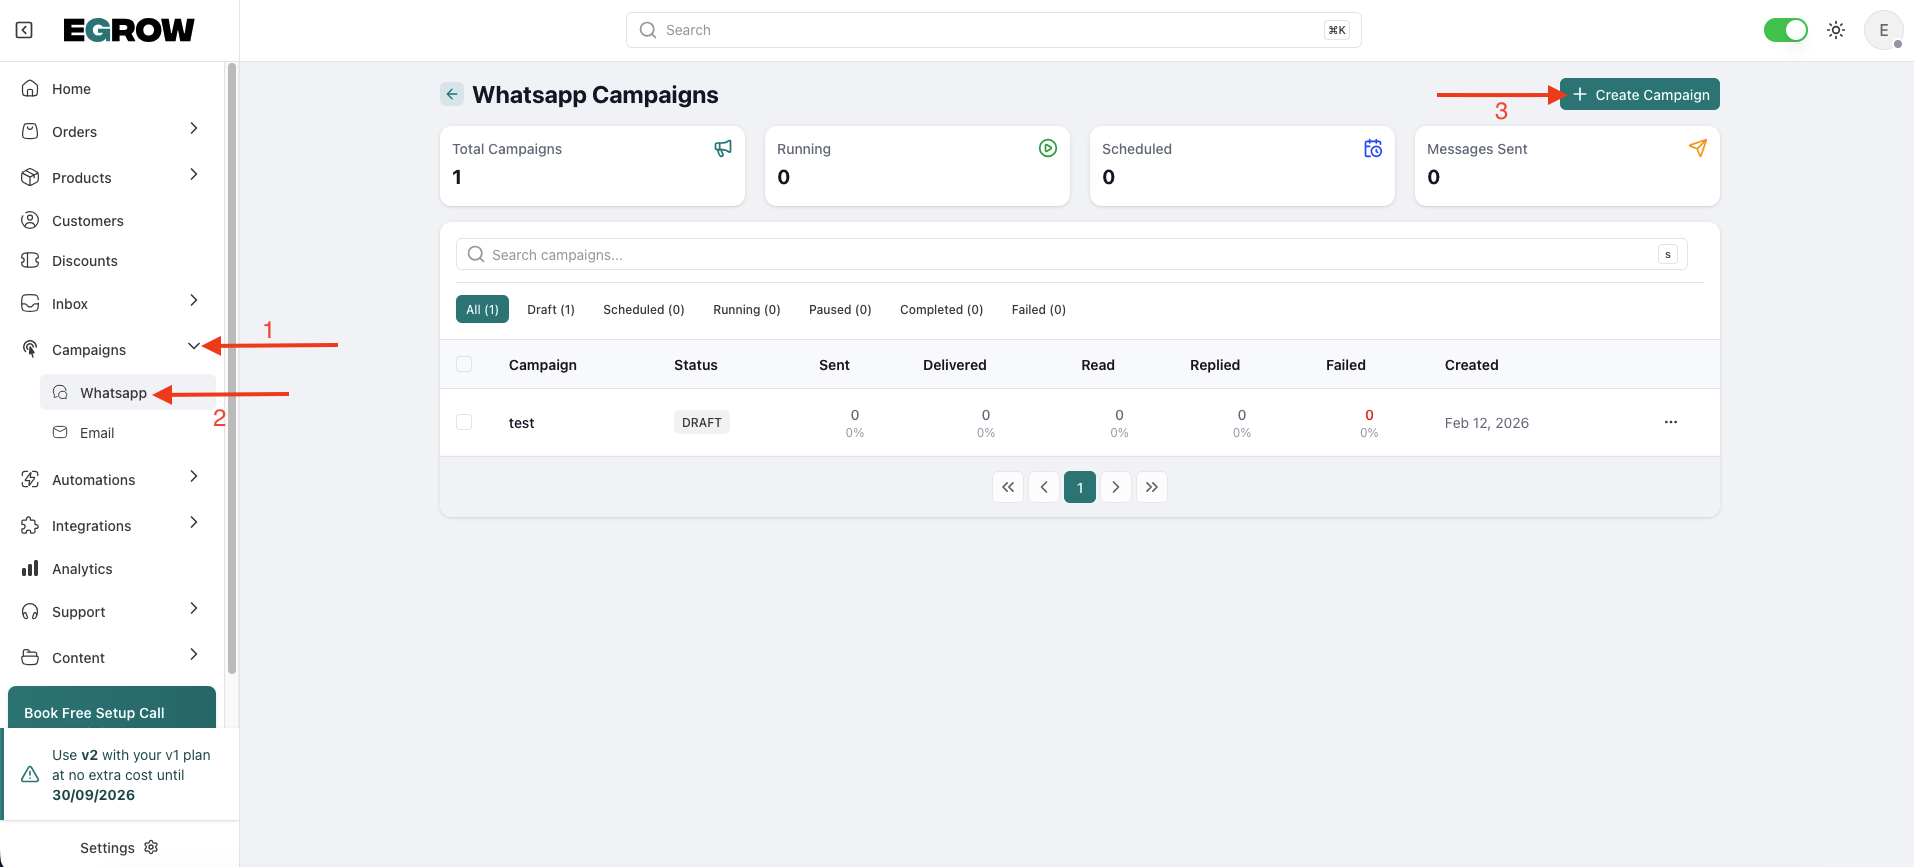This screenshot has height=867, width=1914.
Task: Open the Email campaigns submenu item
Action: [x=97, y=433]
